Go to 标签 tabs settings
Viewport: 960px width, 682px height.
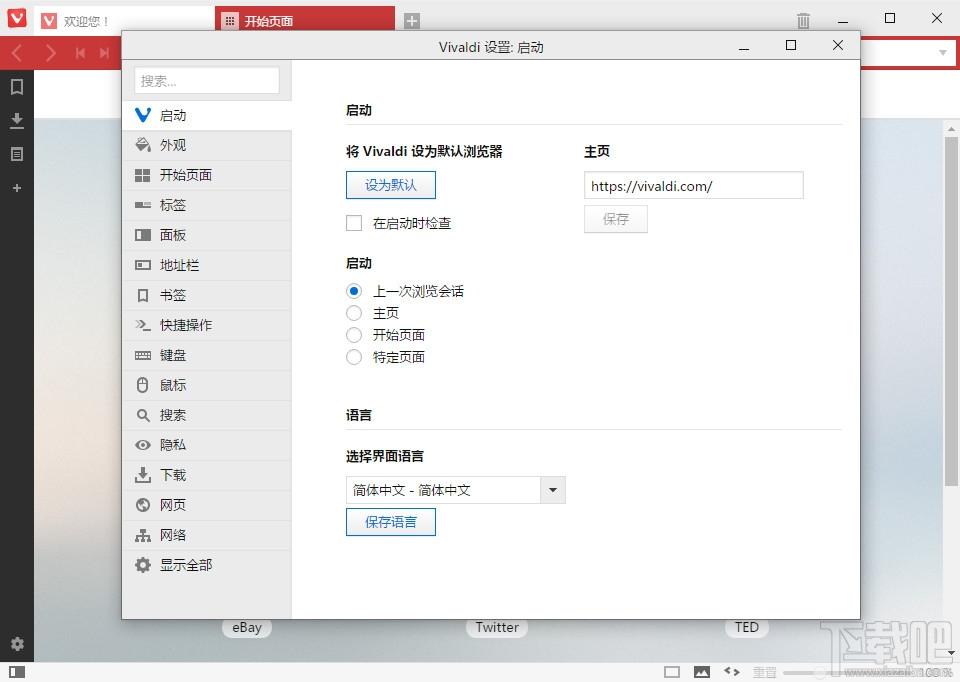207,205
